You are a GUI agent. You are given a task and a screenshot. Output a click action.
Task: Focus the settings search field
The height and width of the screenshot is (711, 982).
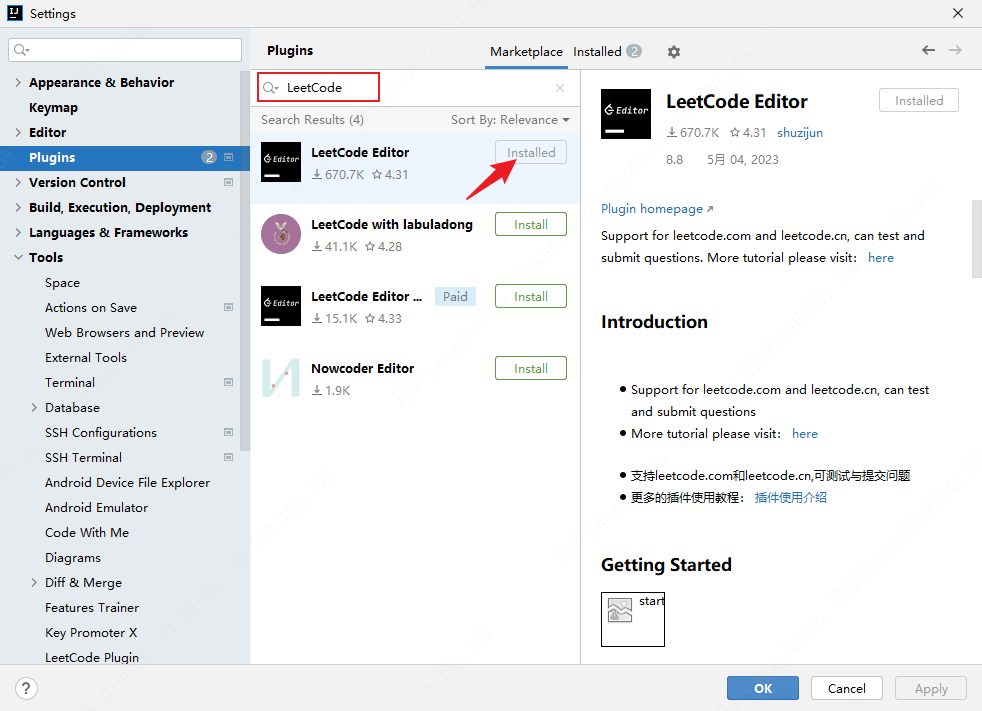click(125, 50)
